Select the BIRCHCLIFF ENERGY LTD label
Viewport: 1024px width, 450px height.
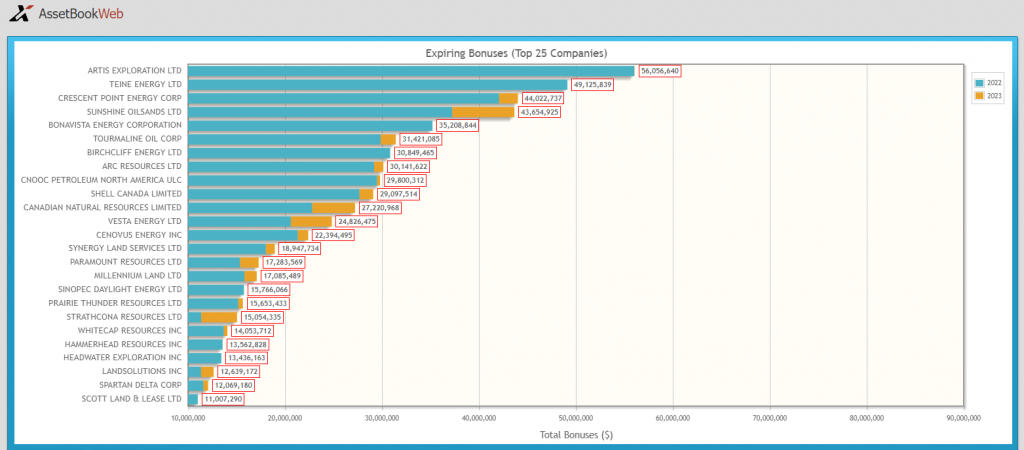pyautogui.click(x=135, y=152)
